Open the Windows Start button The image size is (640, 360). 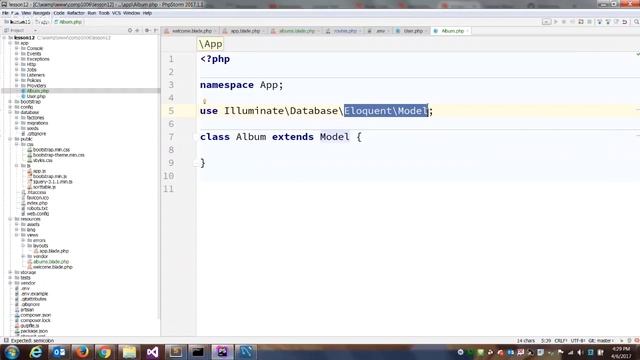(x=11, y=352)
